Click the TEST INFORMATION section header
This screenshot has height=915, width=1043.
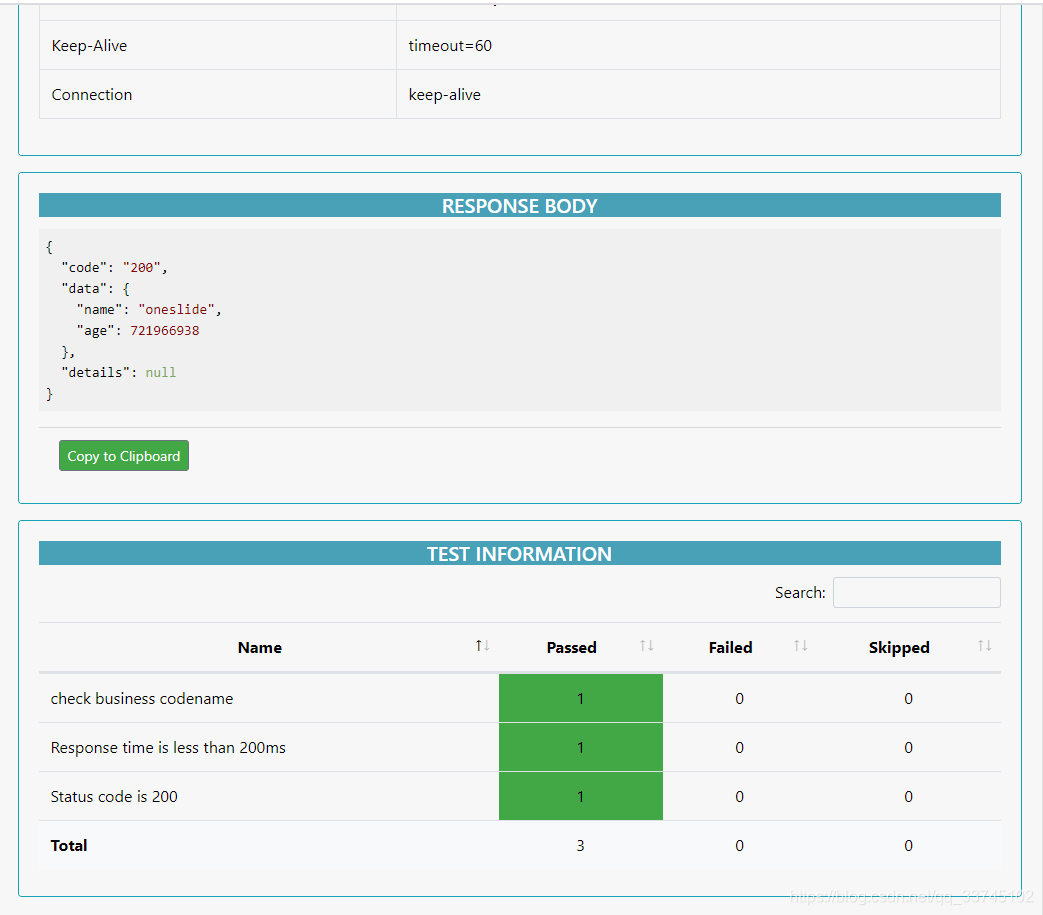520,553
